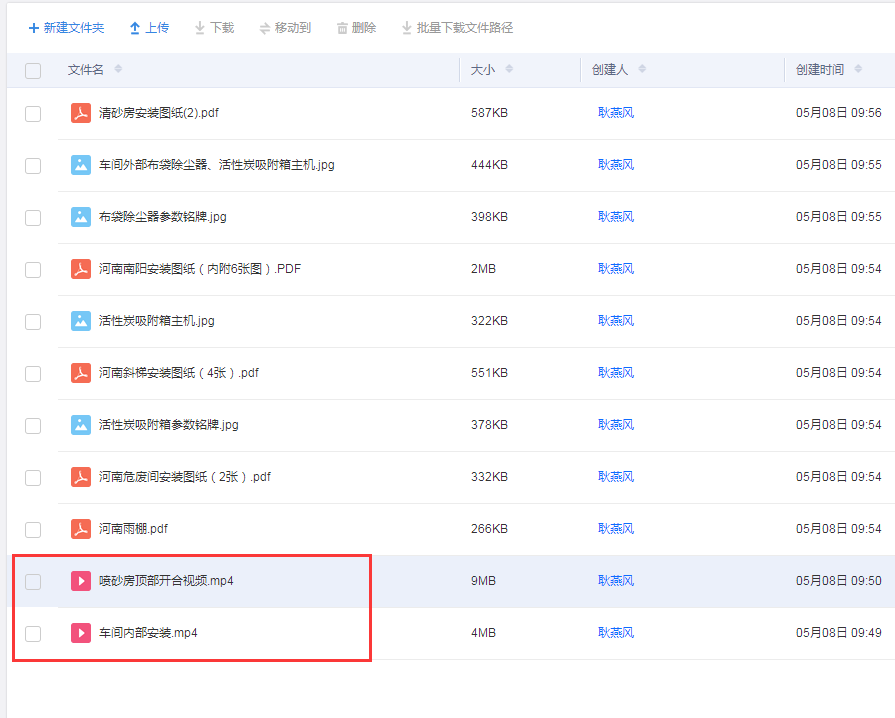Open 车间外部布袋除尘器、活性炭吸附箱主机.jpg
This screenshot has width=895, height=718.
pos(217,165)
